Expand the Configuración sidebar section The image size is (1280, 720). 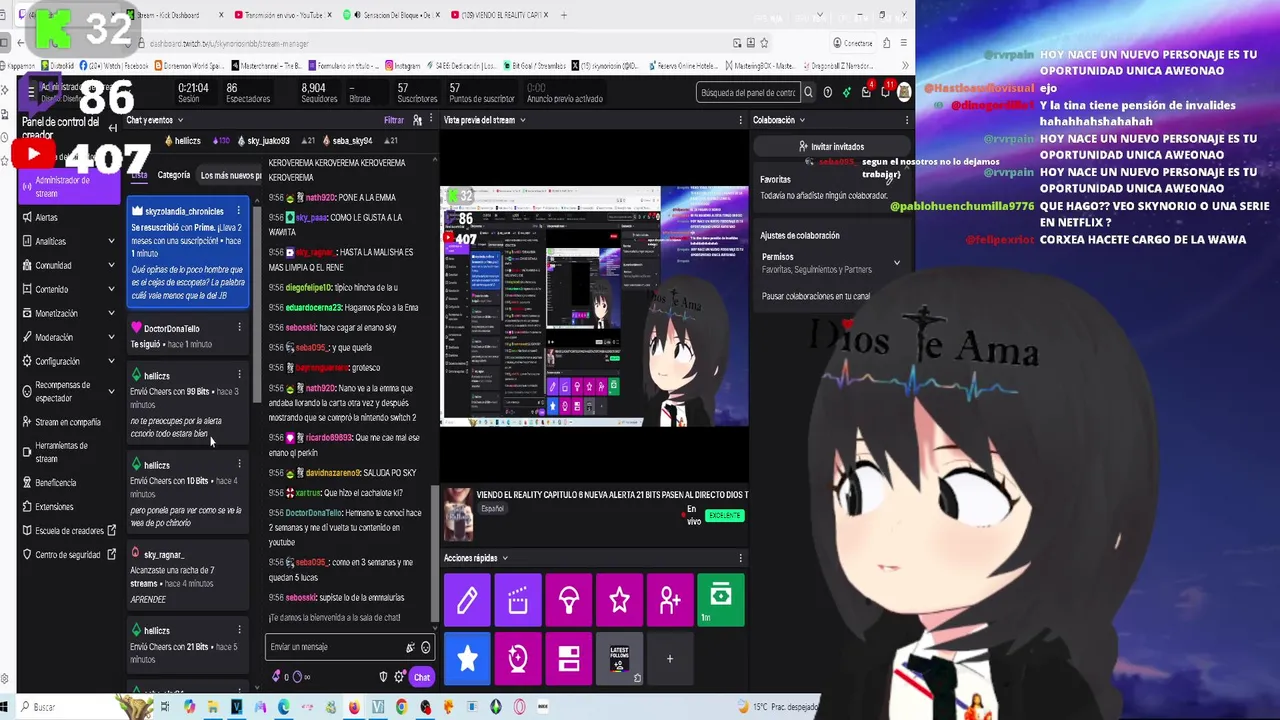pos(111,361)
